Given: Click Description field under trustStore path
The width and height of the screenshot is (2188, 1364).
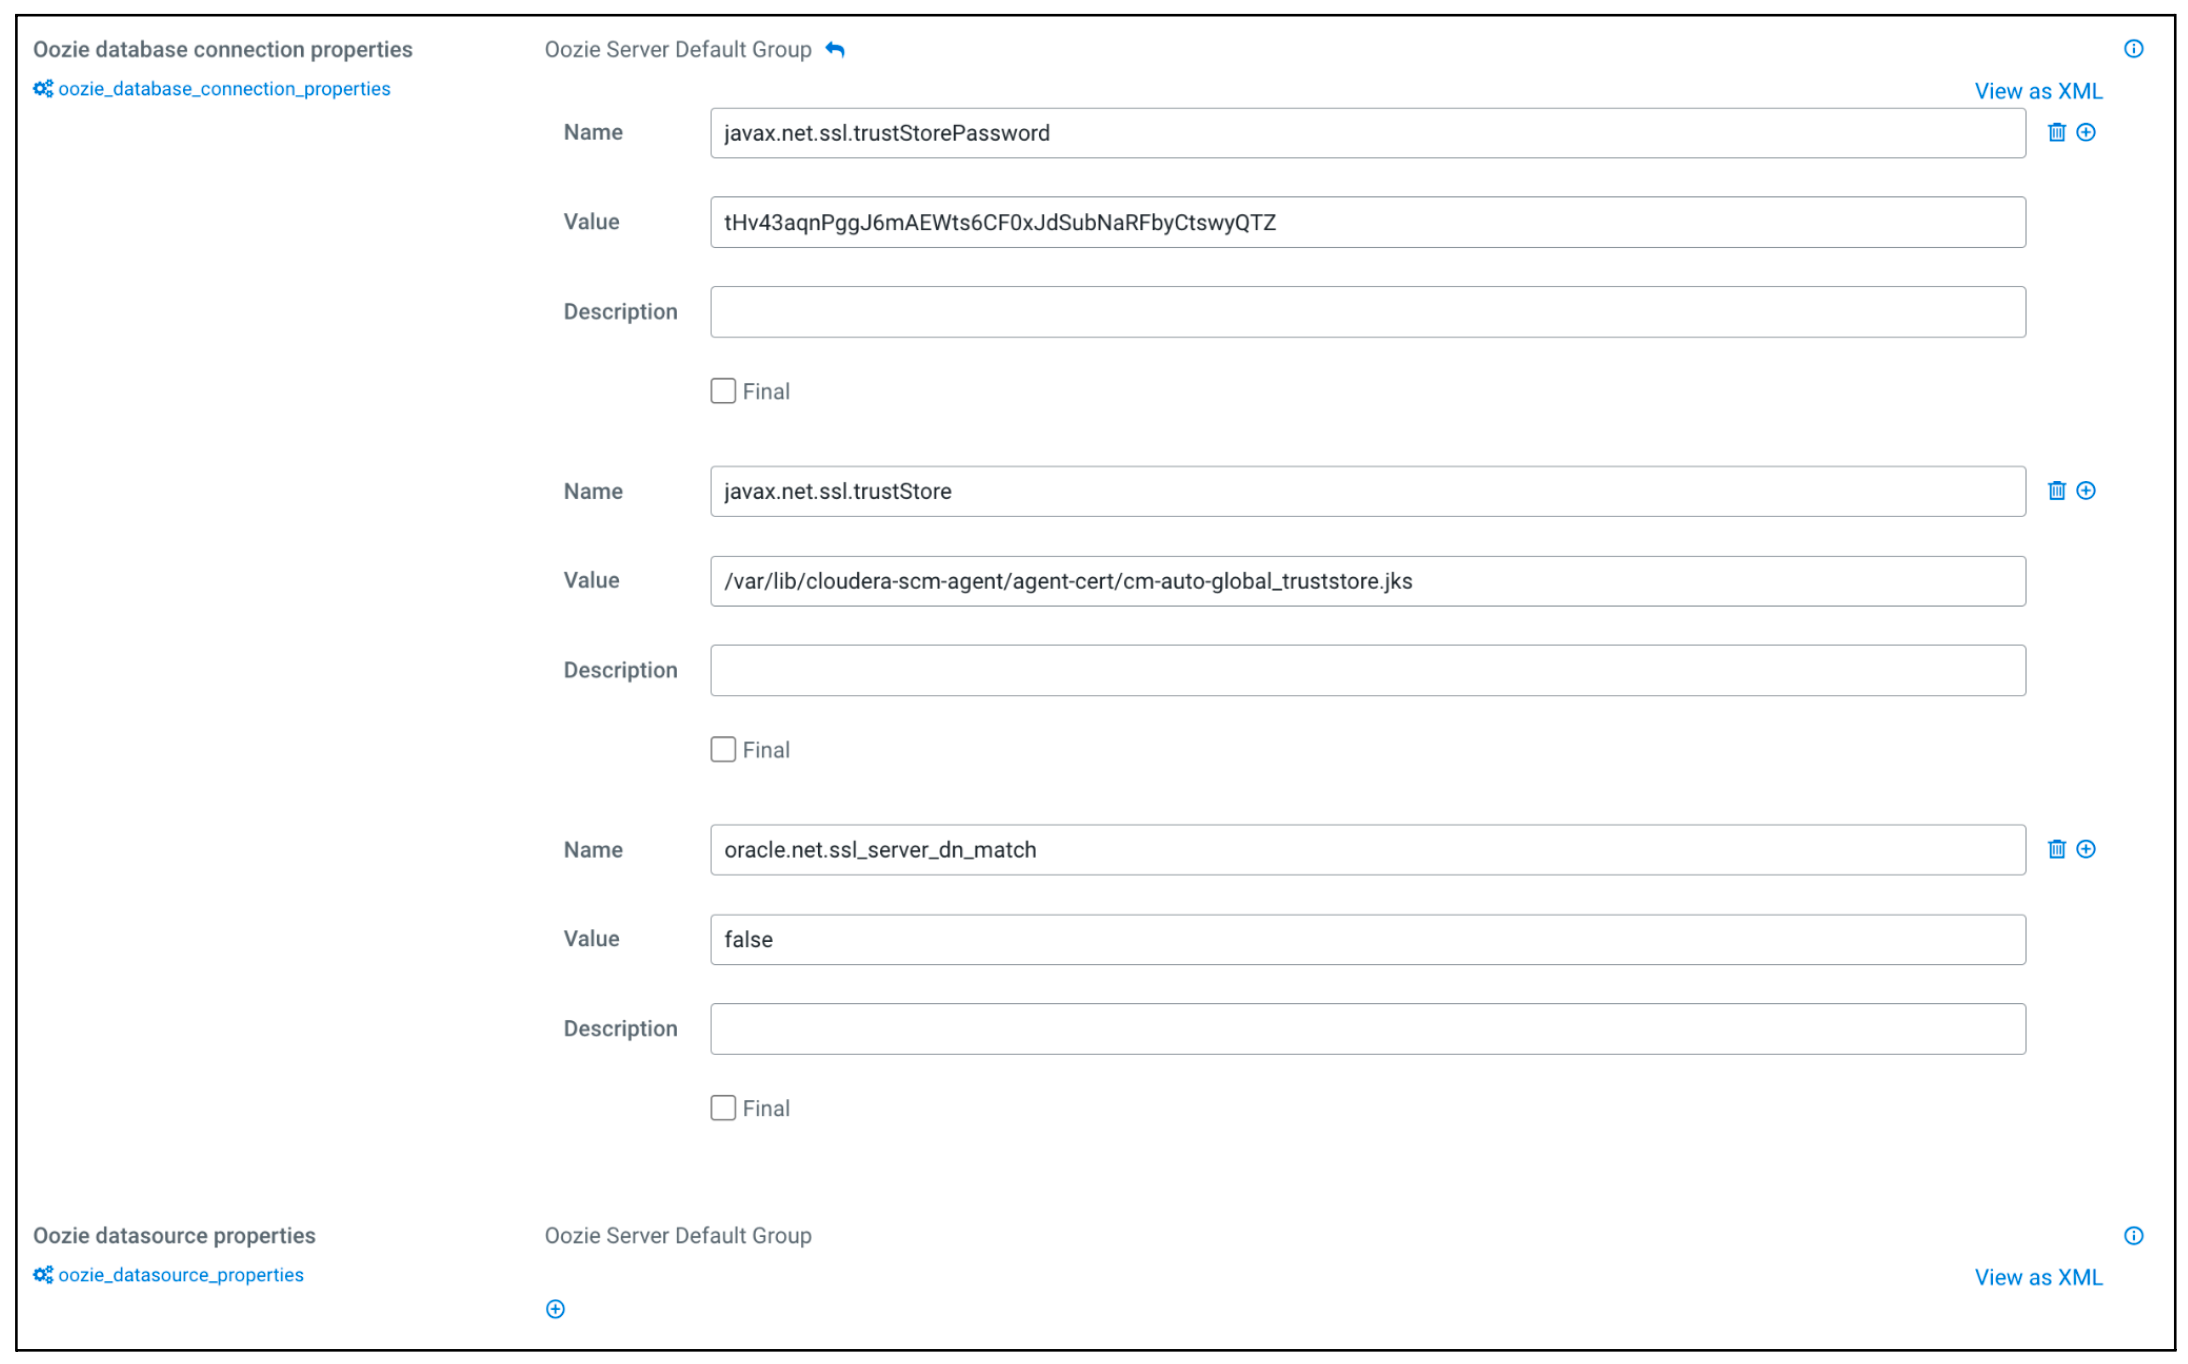Looking at the screenshot, I should [x=1367, y=670].
